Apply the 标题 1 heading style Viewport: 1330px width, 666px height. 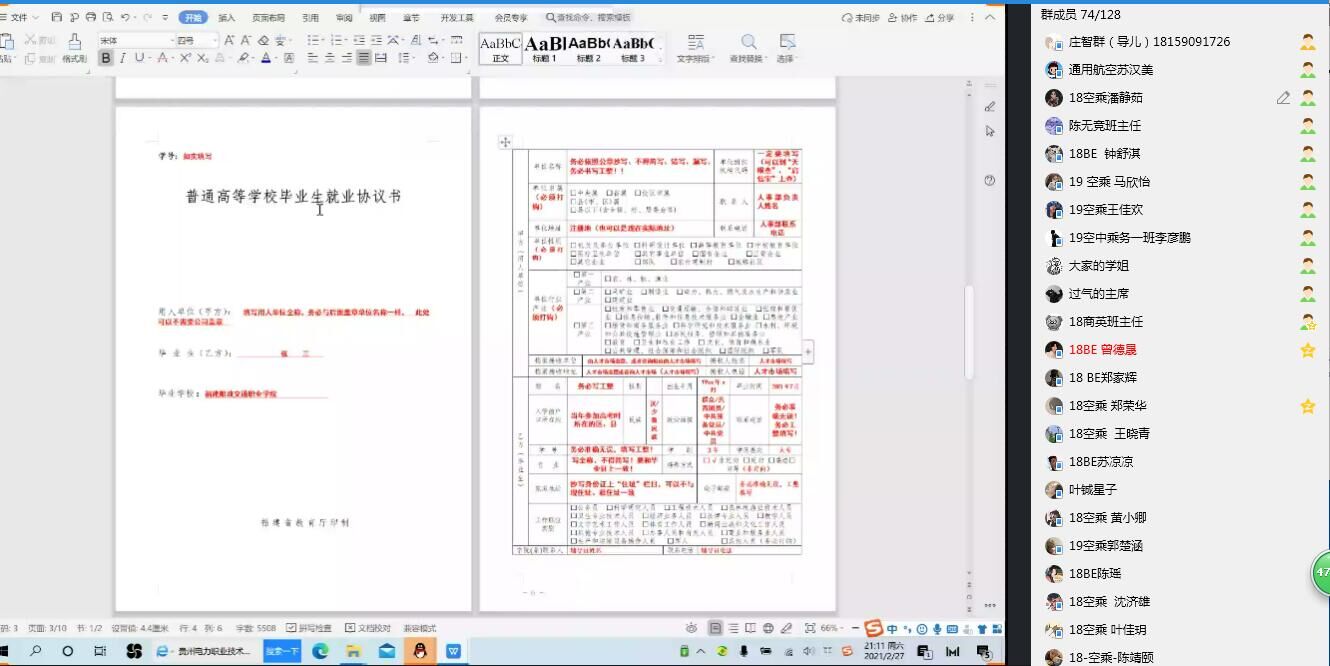click(544, 47)
